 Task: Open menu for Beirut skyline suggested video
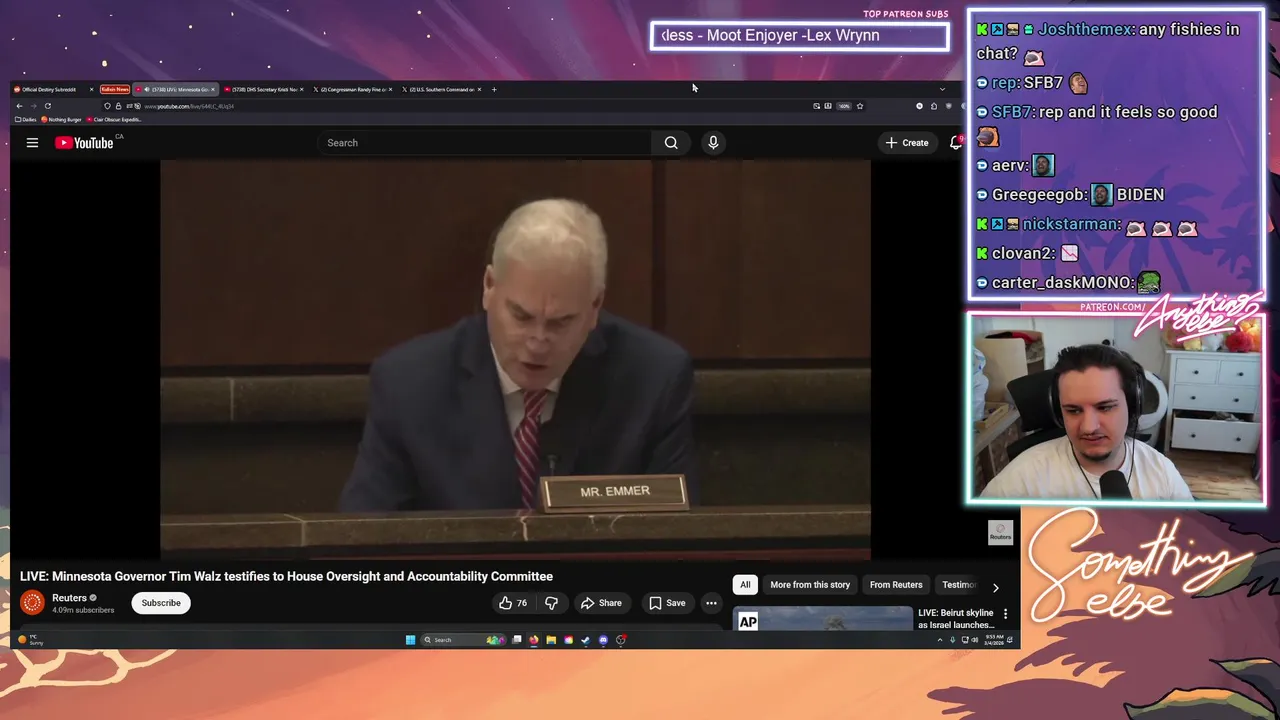click(x=1005, y=613)
